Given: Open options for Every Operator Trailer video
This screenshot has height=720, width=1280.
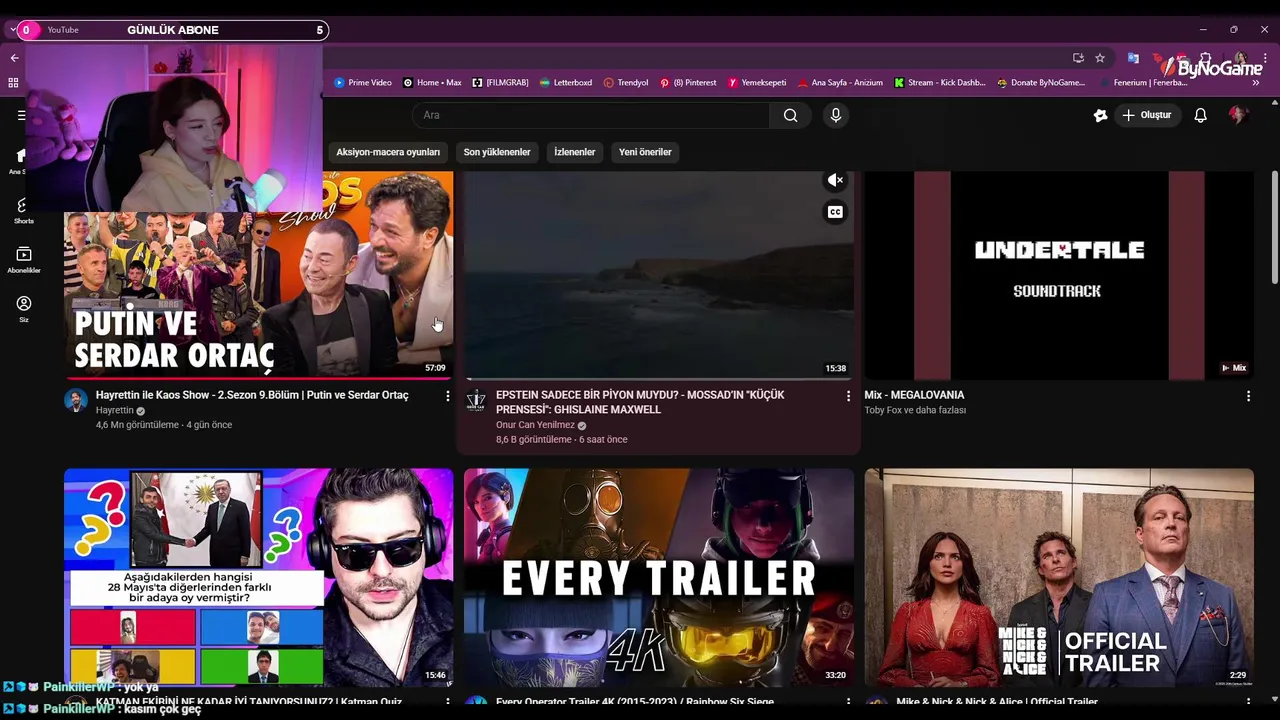Looking at the screenshot, I should tap(848, 703).
